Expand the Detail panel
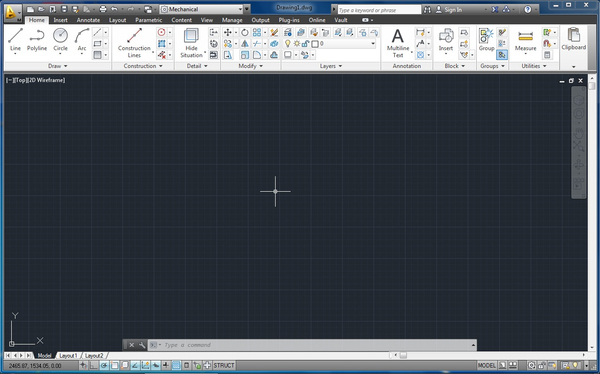600x374 pixels. tap(197, 66)
